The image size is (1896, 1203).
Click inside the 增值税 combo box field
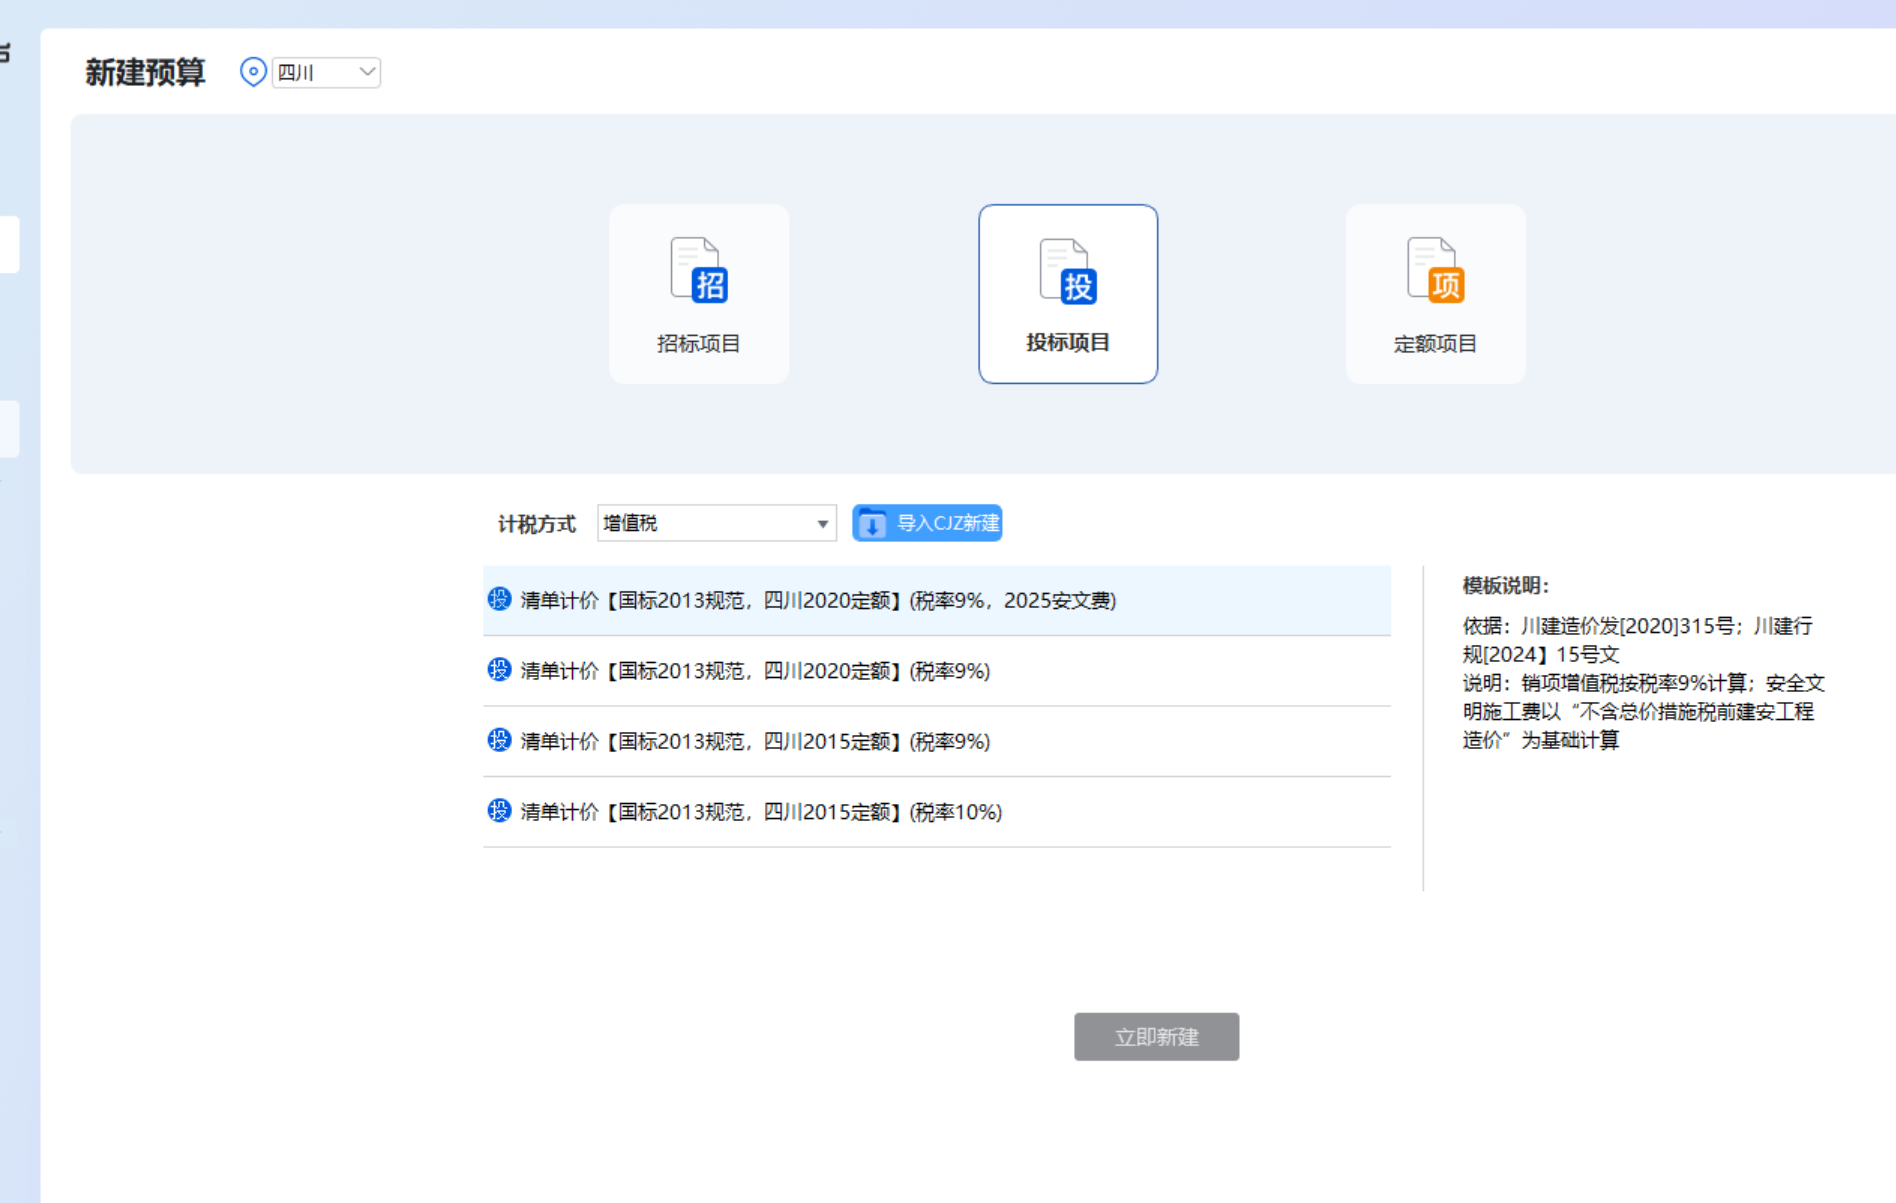coord(700,522)
